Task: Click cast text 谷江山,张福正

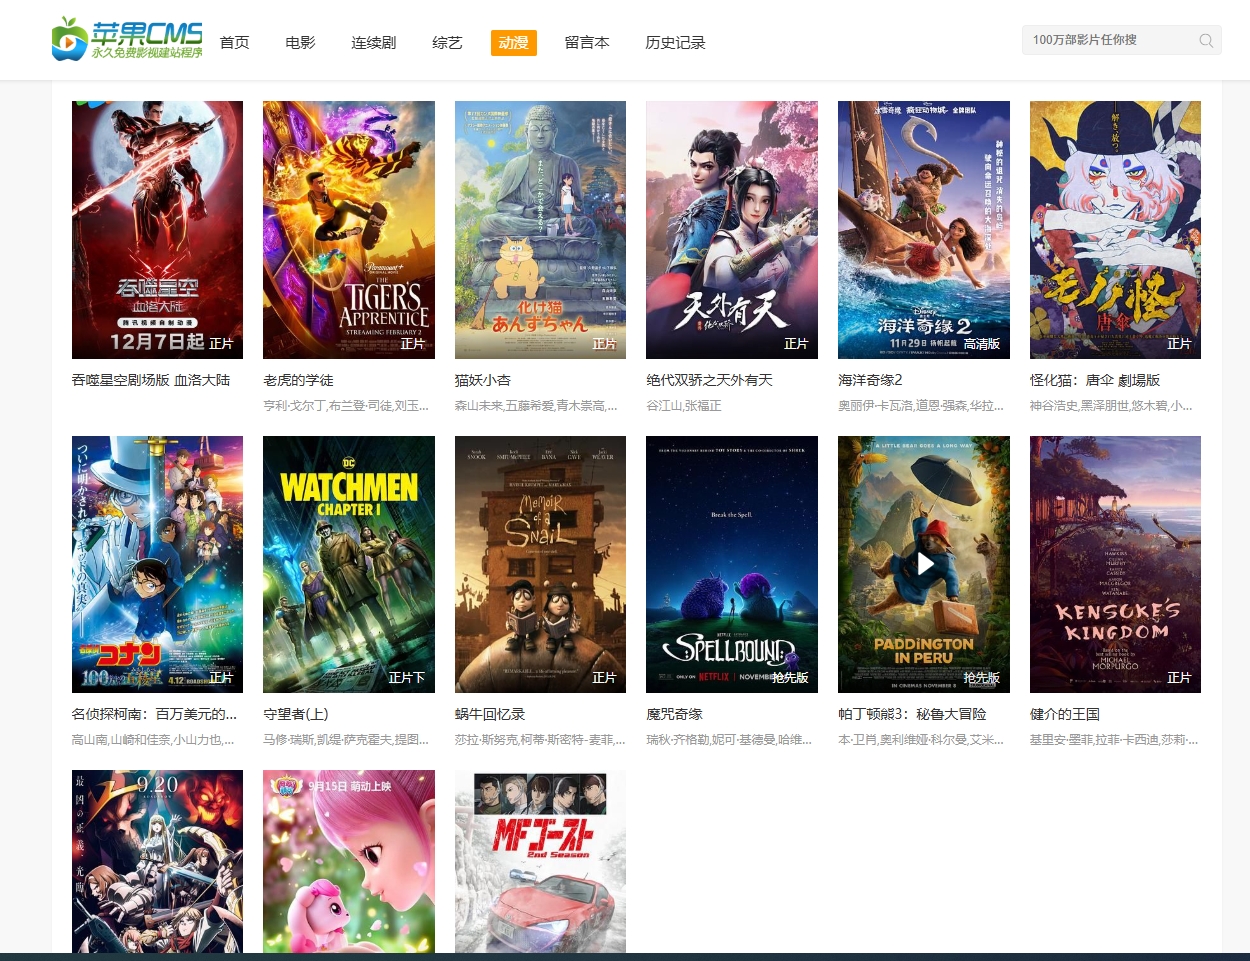Action: (684, 406)
